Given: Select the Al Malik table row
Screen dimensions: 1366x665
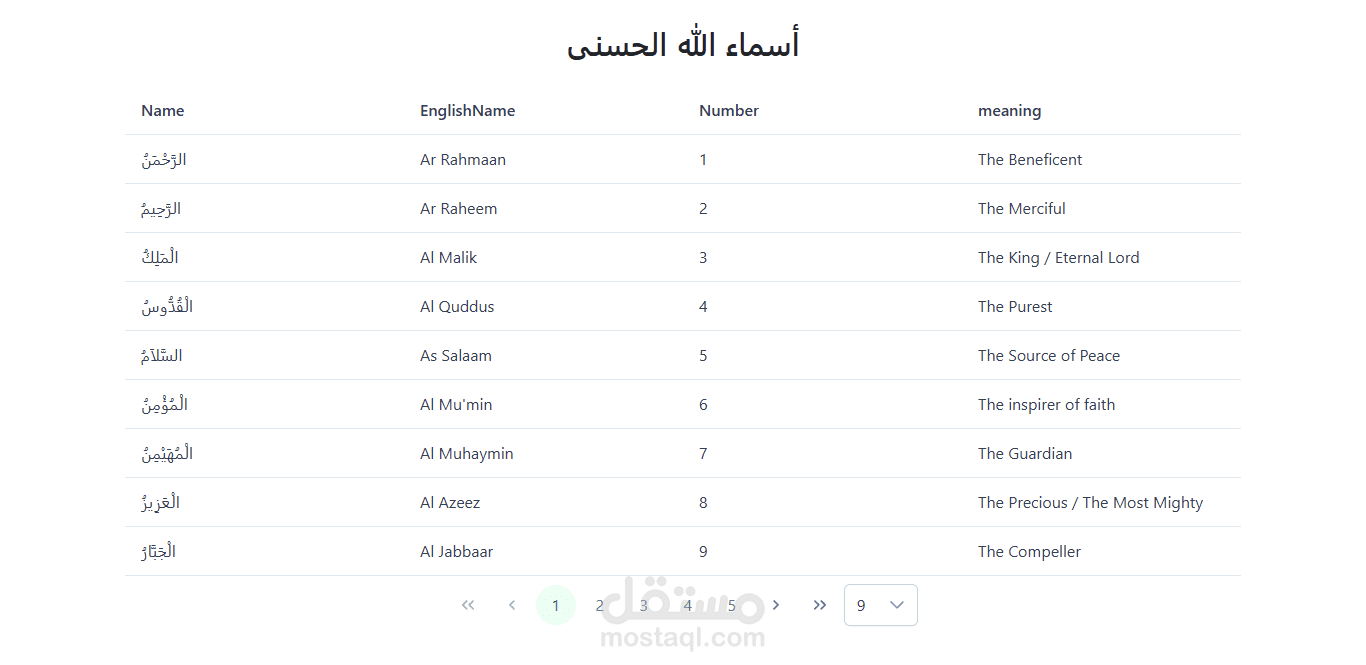Looking at the screenshot, I should (x=683, y=258).
